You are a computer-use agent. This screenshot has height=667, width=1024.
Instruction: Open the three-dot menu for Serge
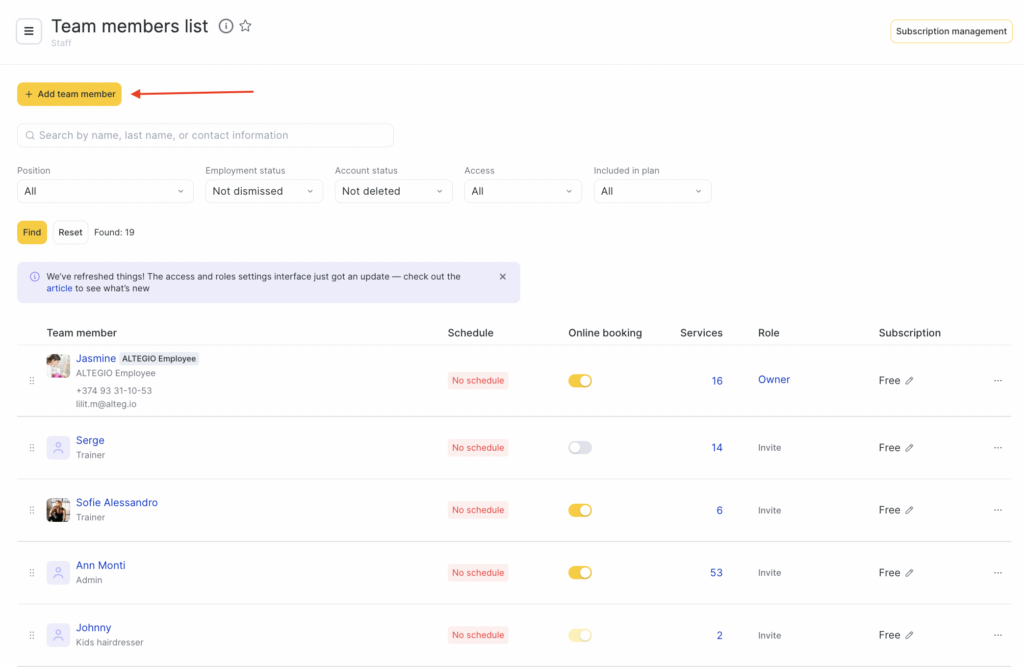point(997,448)
